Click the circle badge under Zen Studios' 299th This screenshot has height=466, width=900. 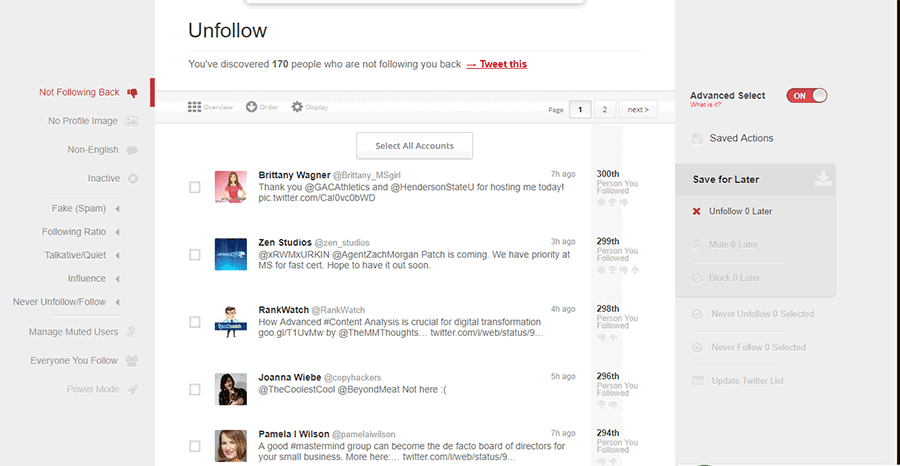click(x=602, y=270)
